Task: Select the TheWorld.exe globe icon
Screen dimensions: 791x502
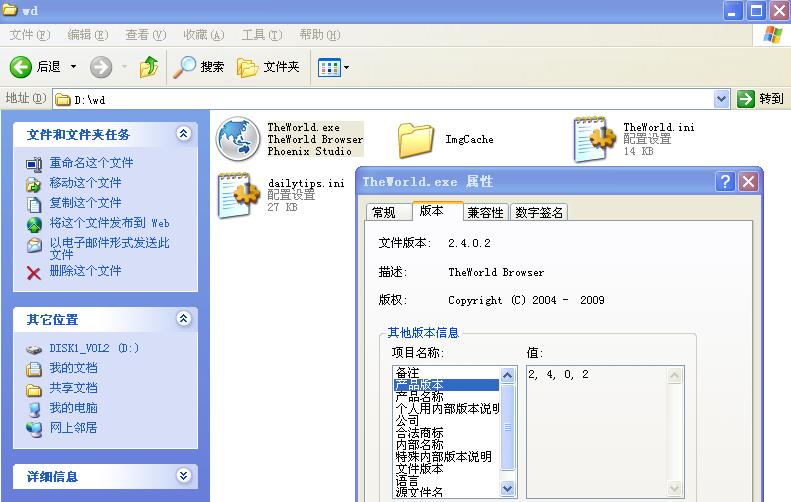Action: point(238,139)
